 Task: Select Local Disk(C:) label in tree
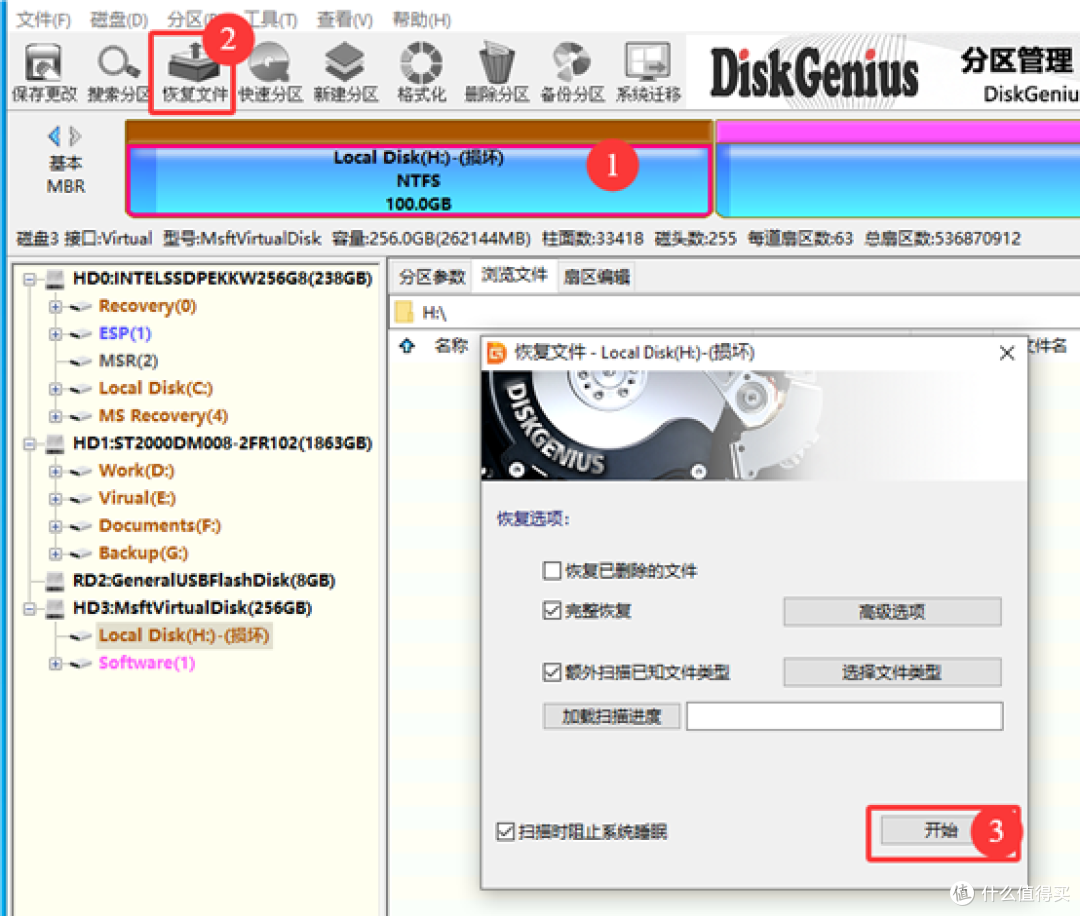coord(156,389)
